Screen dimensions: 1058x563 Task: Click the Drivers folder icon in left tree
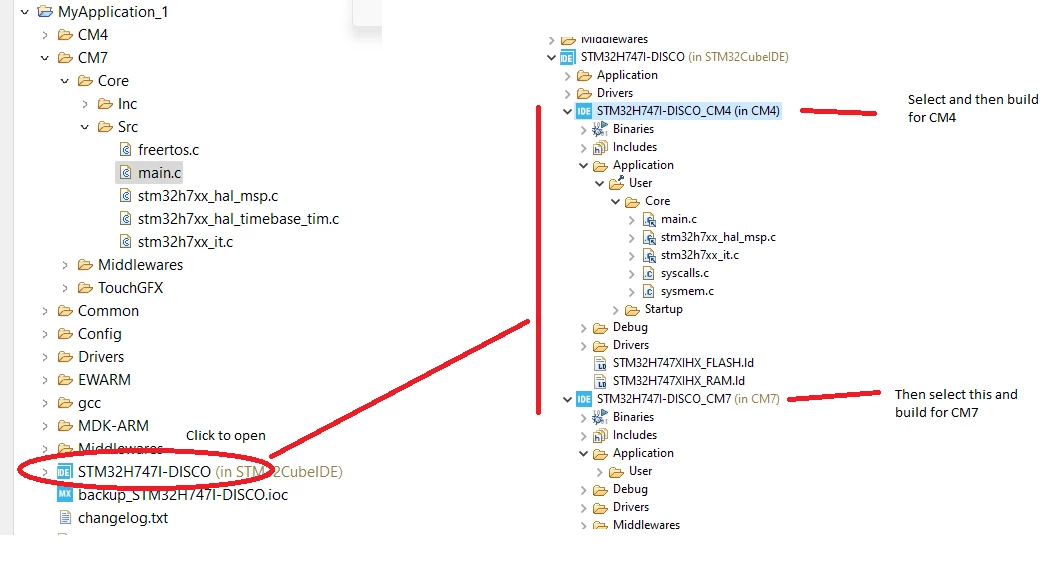pyautogui.click(x=65, y=356)
